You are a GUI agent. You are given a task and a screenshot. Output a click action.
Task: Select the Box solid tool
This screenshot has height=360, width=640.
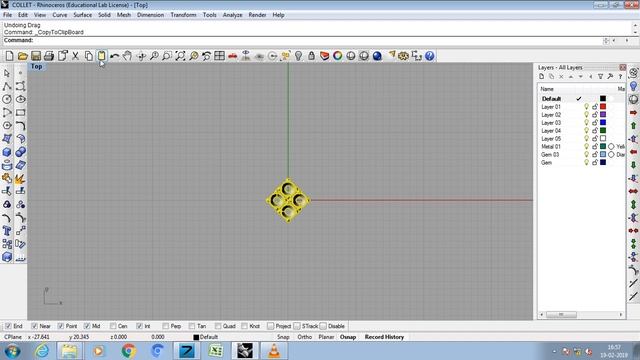click(x=7, y=152)
